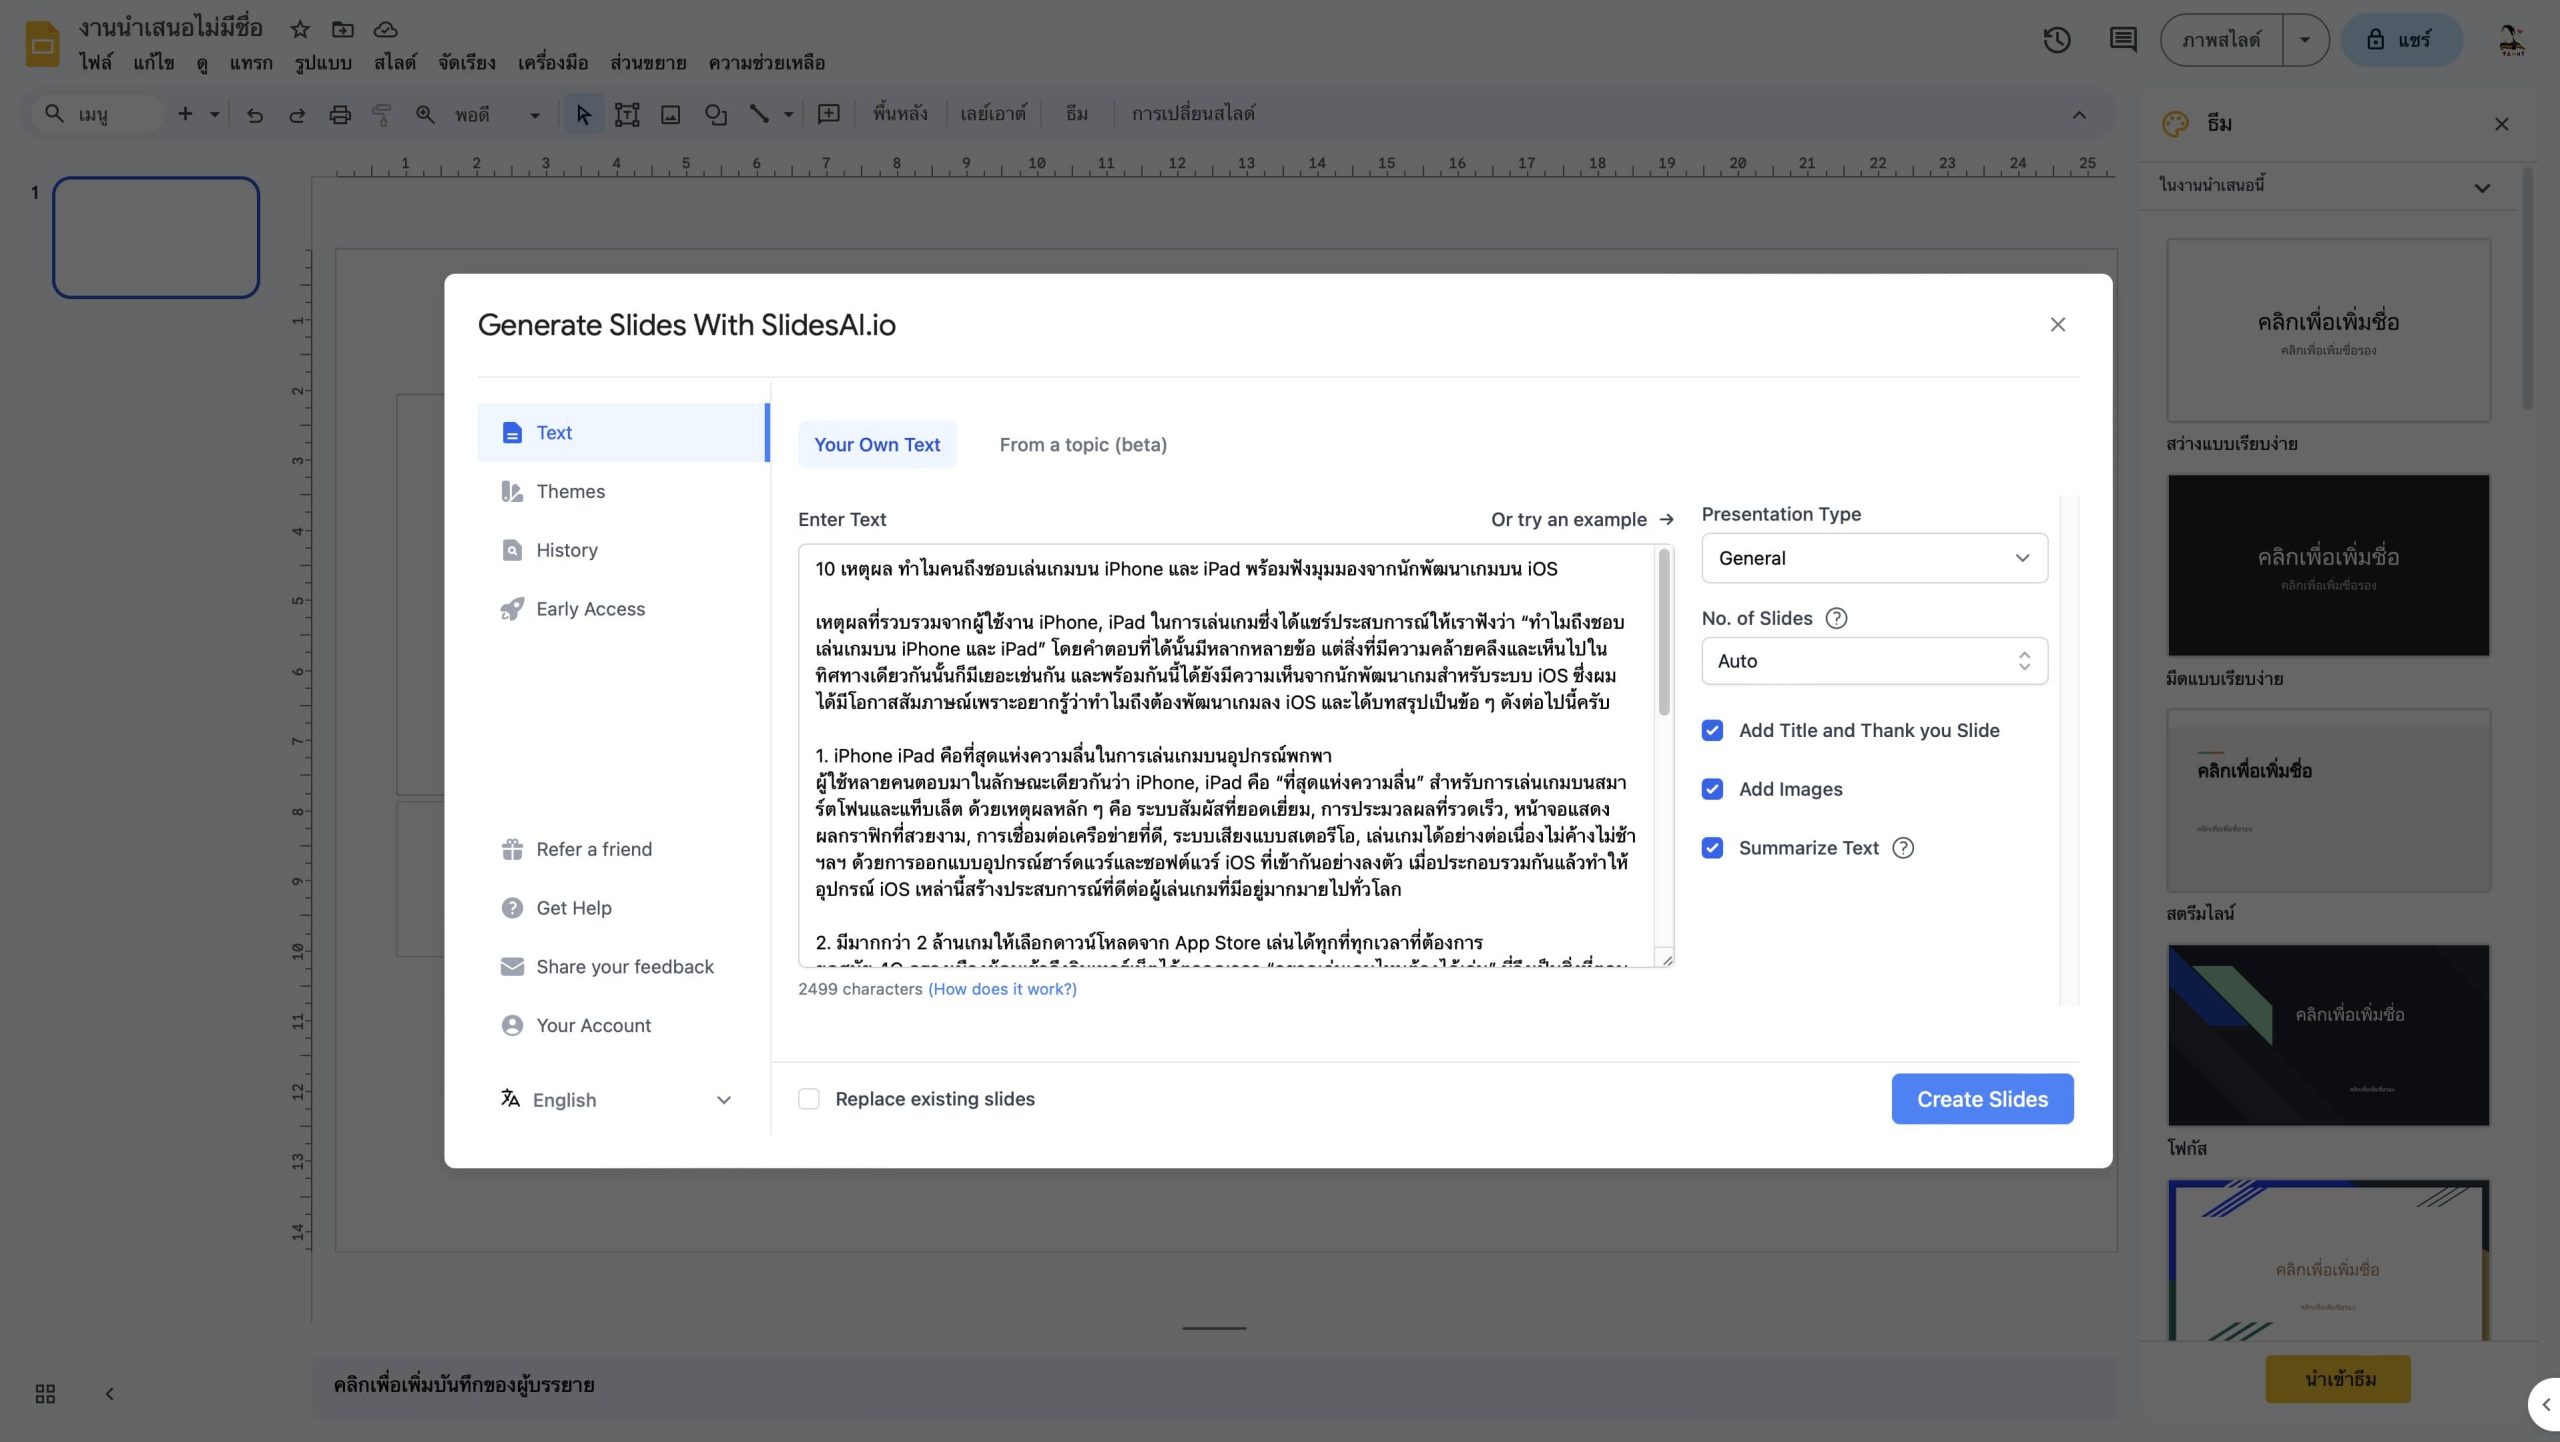Open the comments panel icon
2560x1442 pixels.
click(x=2123, y=40)
